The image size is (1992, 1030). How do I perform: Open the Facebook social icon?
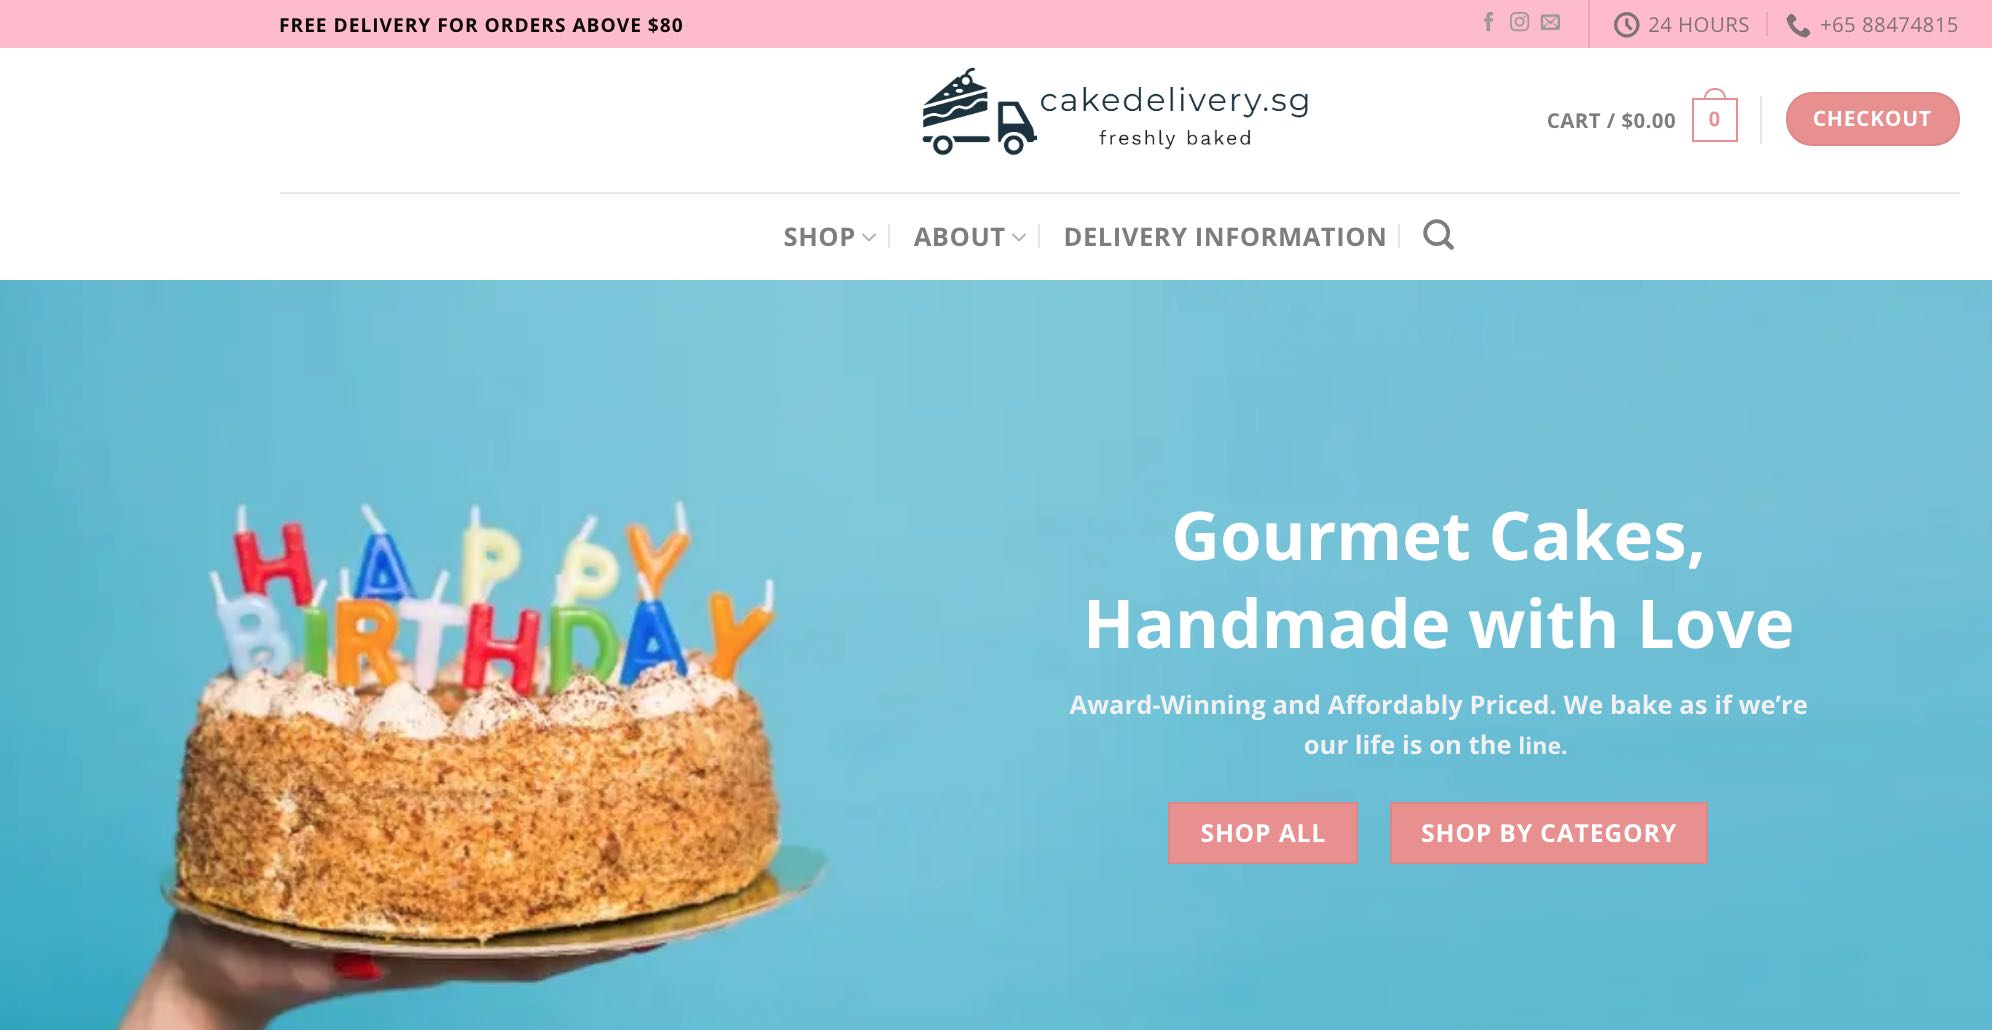click(1488, 22)
